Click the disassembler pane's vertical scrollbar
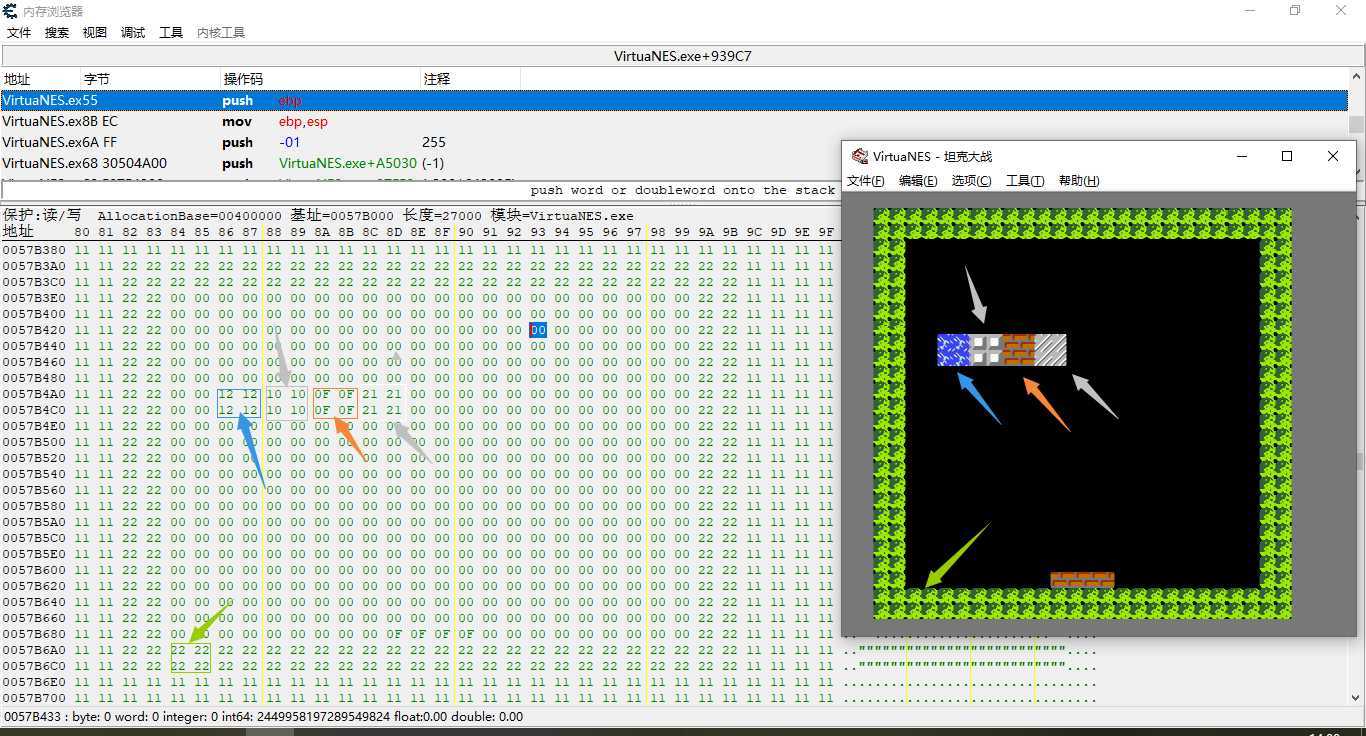Screen dimensions: 1366x736 1356,125
